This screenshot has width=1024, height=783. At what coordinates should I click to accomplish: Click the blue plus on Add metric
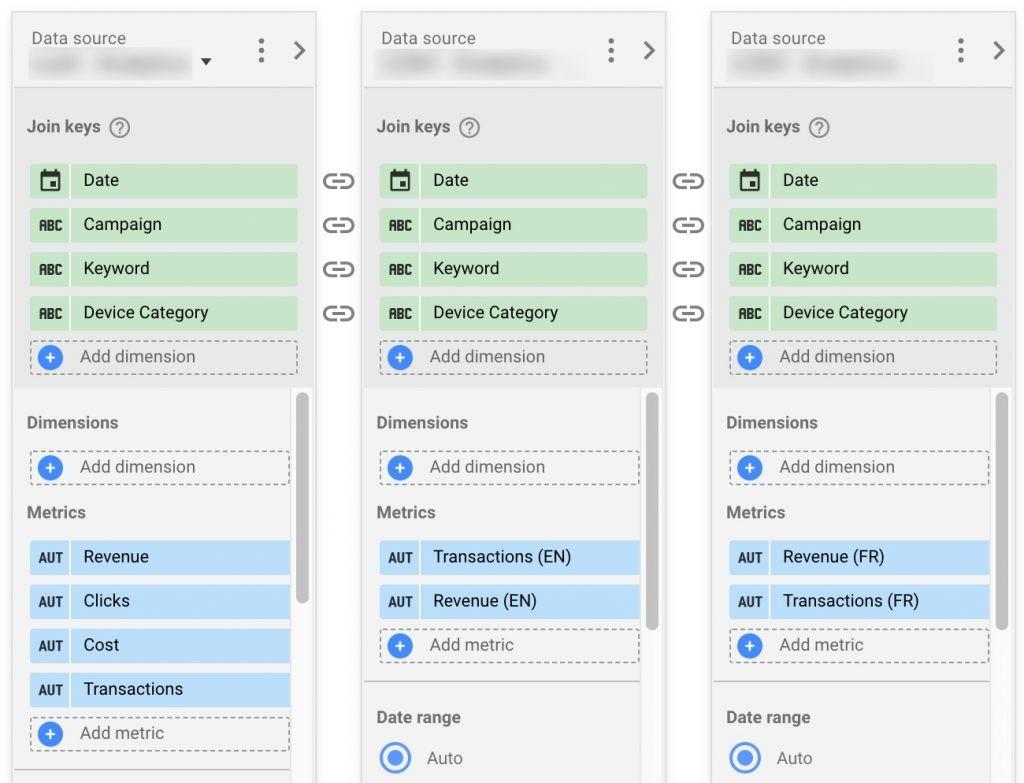click(52, 733)
